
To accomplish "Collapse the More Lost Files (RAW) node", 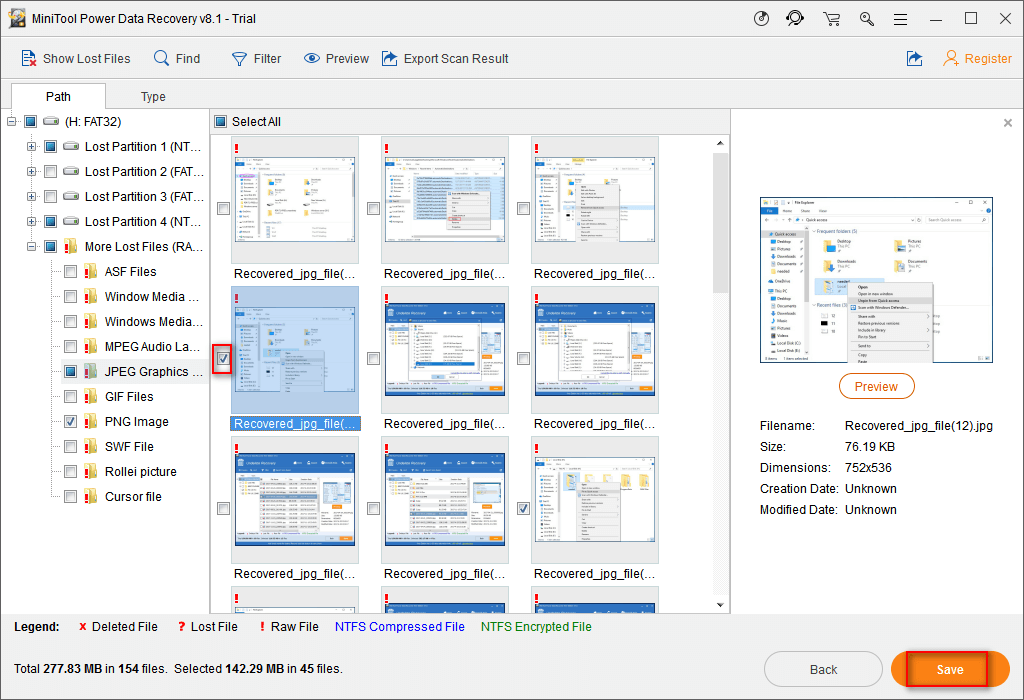I will pos(31,246).
